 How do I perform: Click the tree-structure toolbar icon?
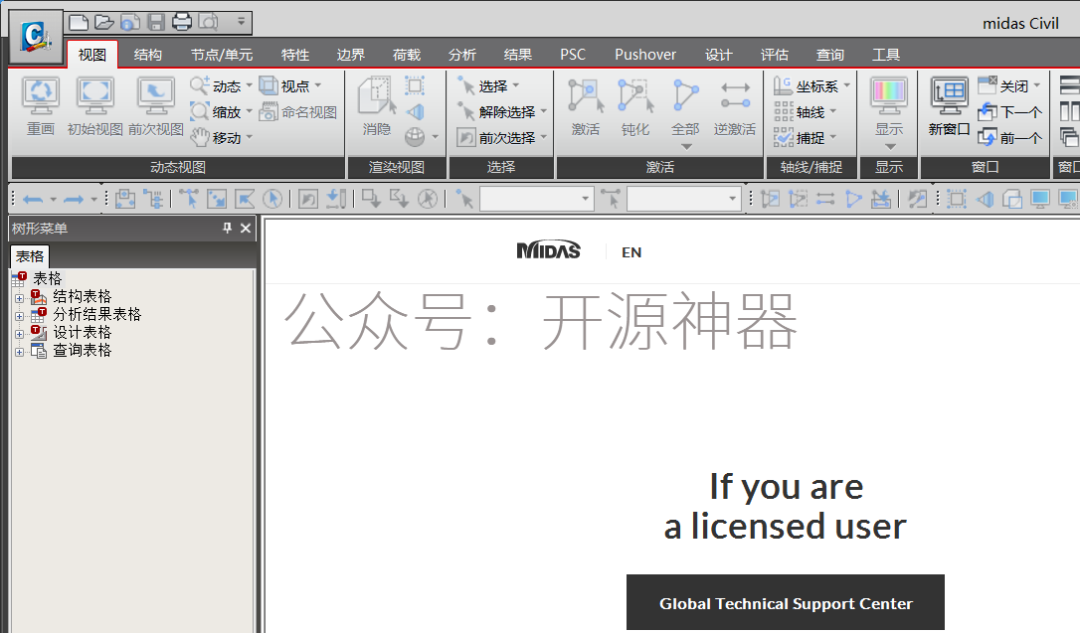pyautogui.click(x=154, y=199)
